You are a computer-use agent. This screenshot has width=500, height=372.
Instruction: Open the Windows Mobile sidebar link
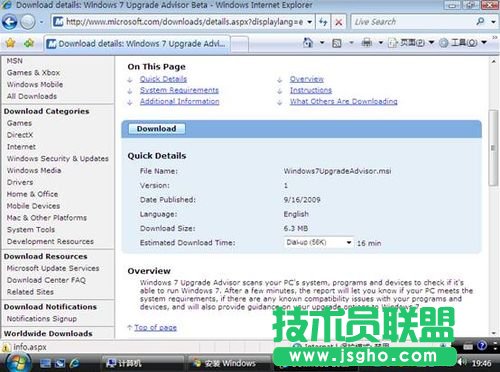coord(35,84)
